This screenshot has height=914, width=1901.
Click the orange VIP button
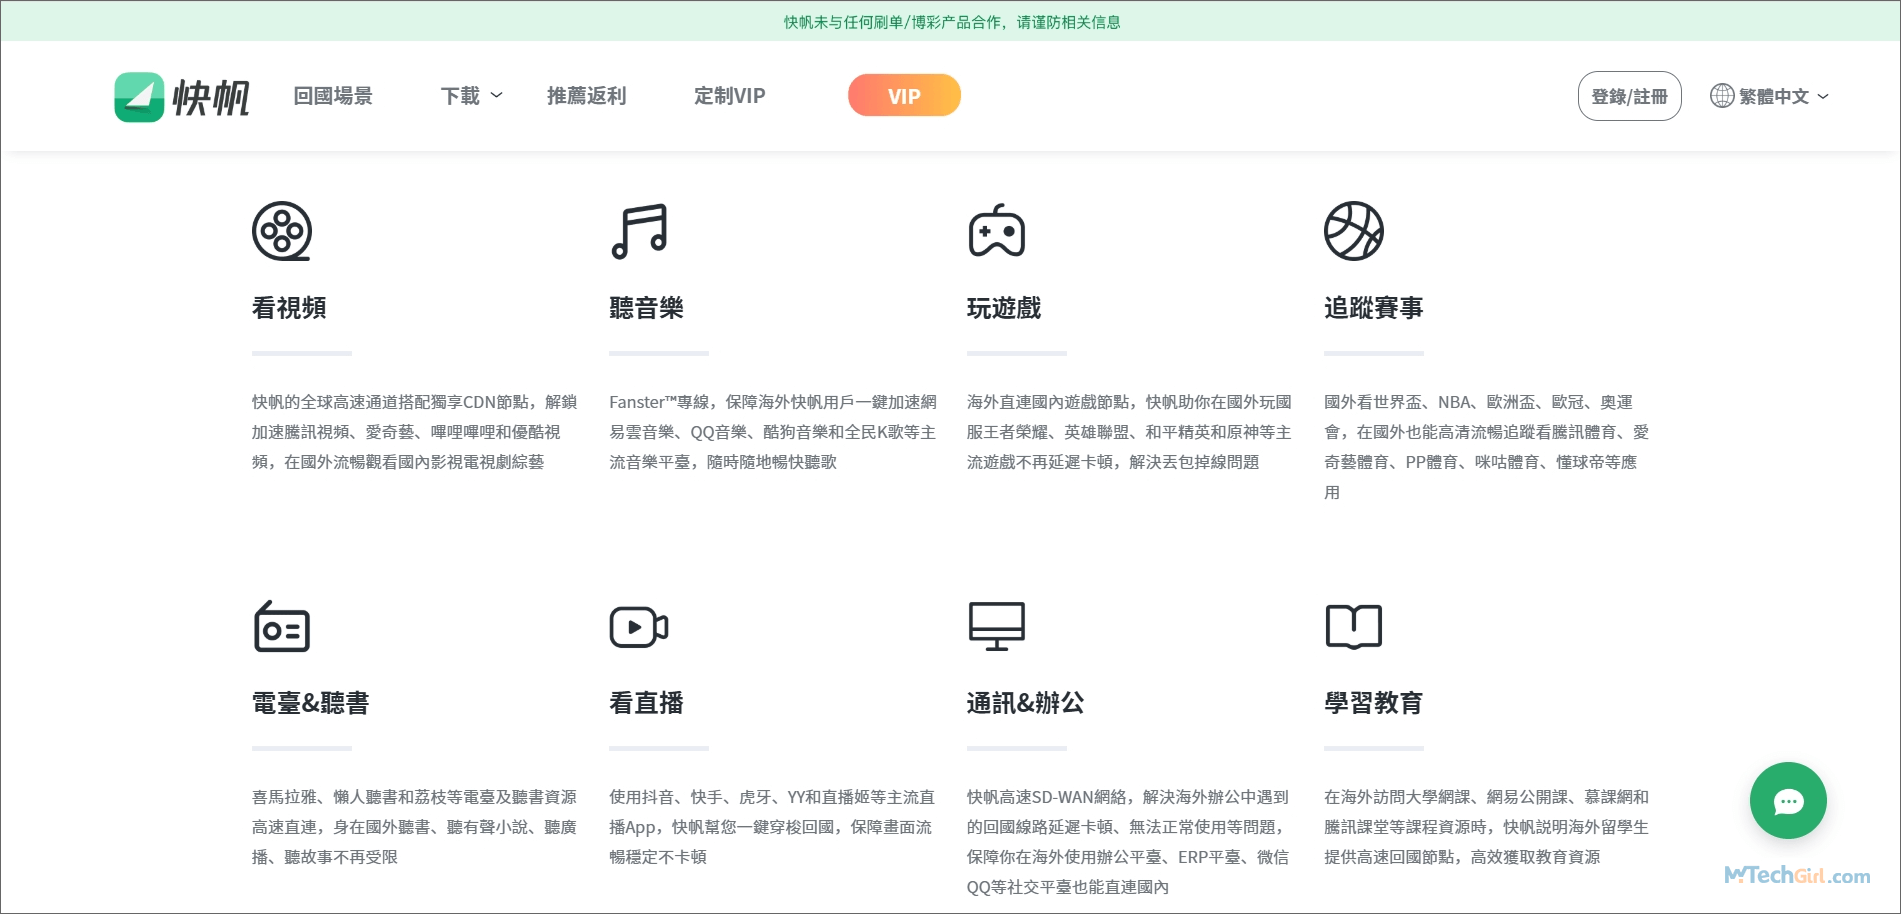click(904, 95)
